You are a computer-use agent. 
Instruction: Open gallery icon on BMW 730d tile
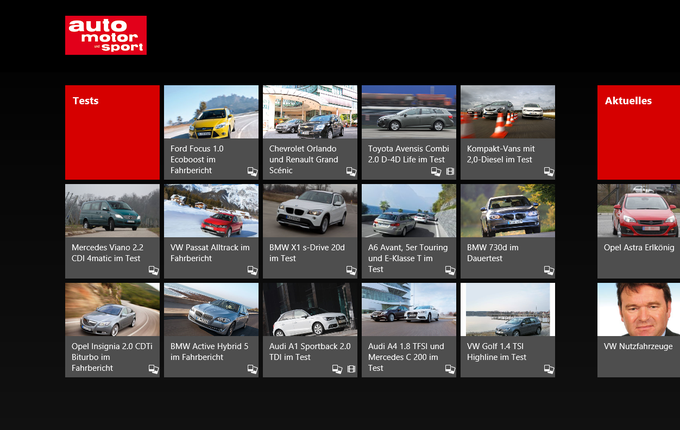click(549, 270)
